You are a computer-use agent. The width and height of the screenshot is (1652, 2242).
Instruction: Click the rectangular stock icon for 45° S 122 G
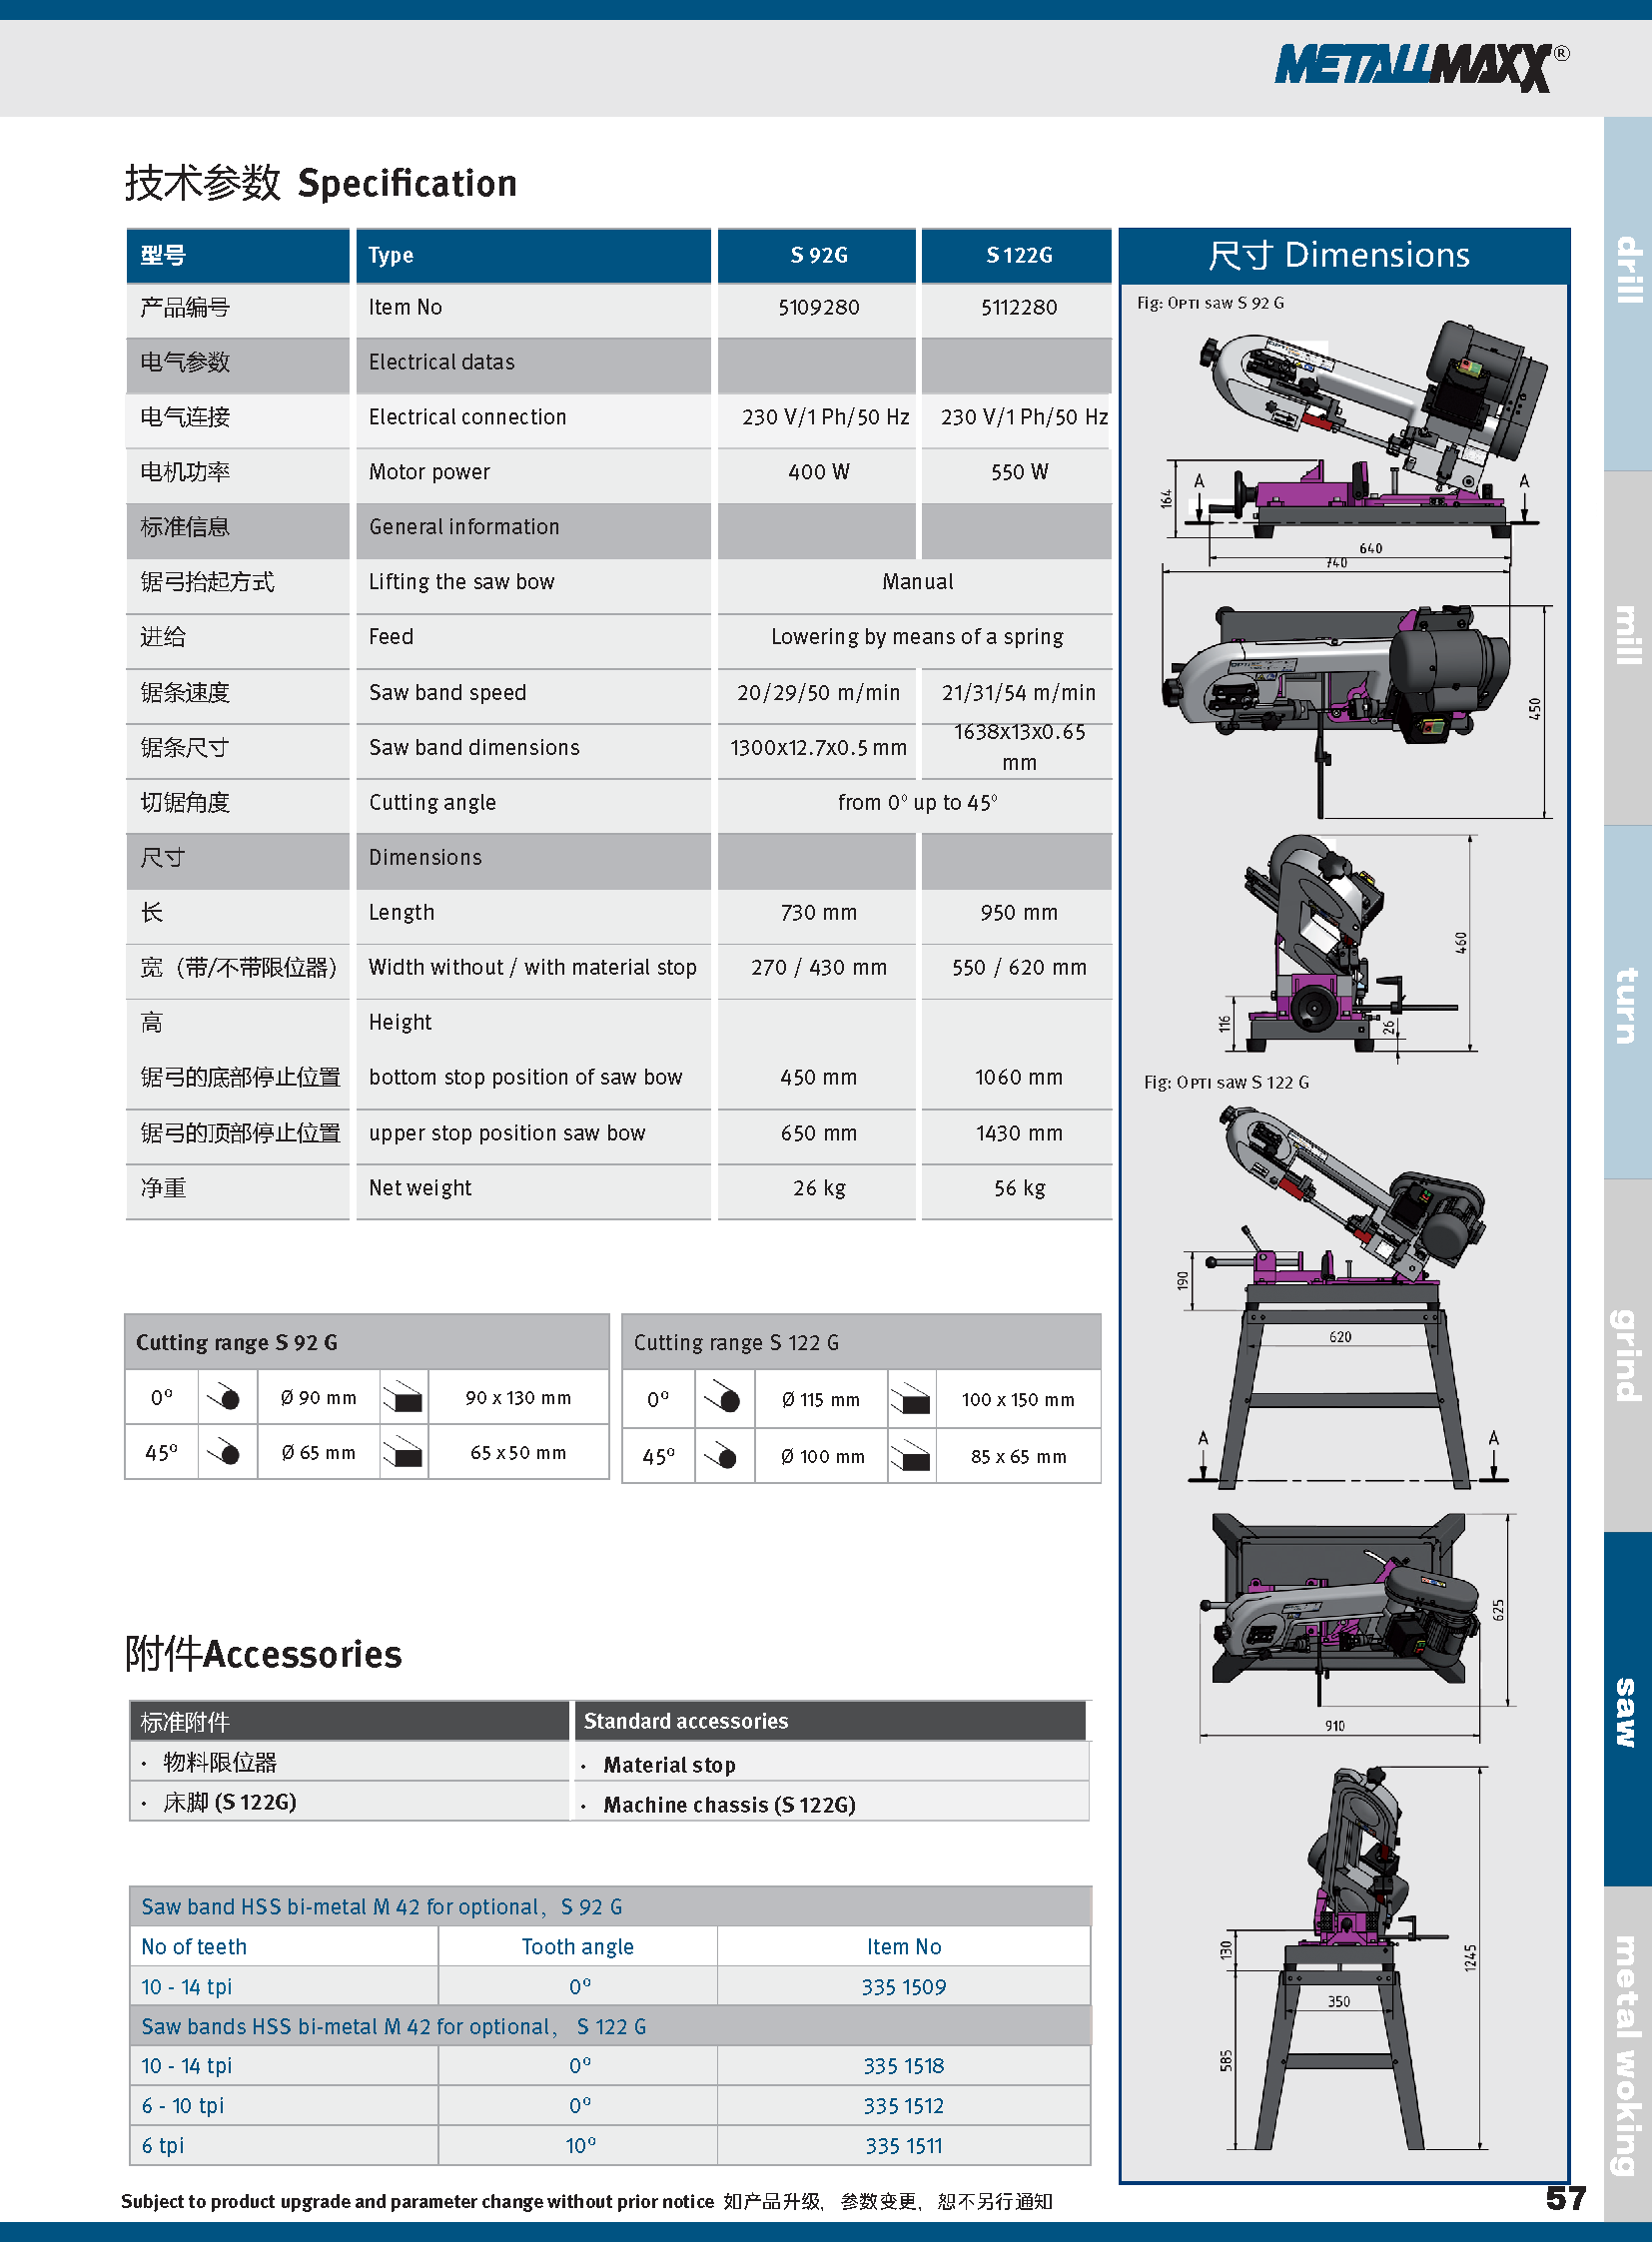point(911,1457)
